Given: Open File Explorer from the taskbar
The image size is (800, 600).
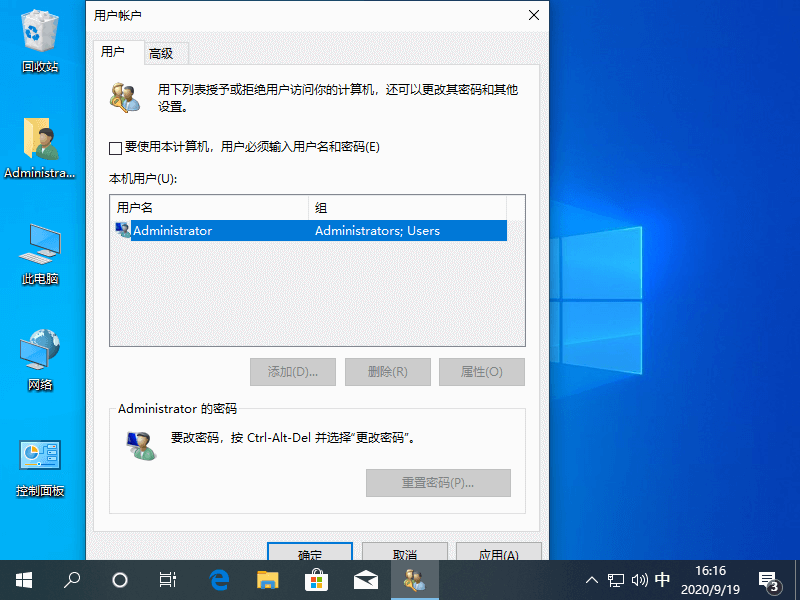Looking at the screenshot, I should point(267,580).
